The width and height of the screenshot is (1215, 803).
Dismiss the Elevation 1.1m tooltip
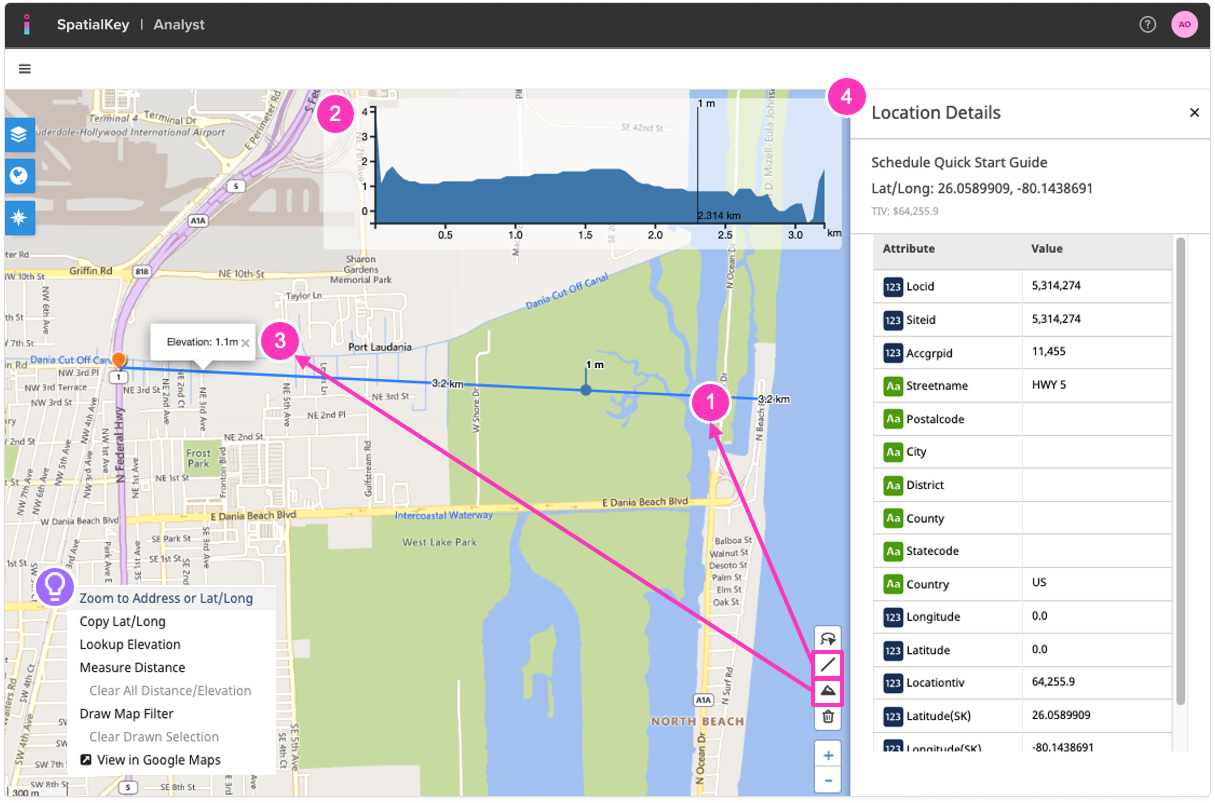coord(246,341)
